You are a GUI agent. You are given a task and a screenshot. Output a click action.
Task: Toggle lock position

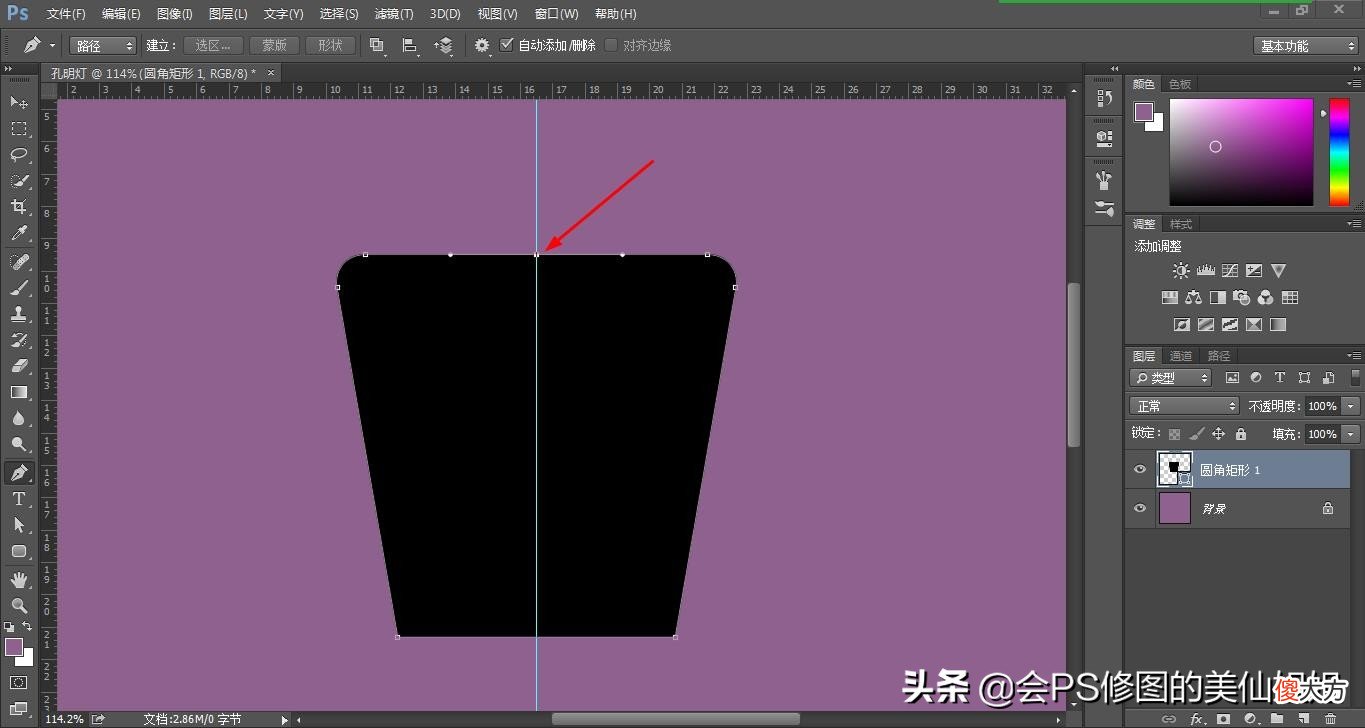click(x=1219, y=434)
